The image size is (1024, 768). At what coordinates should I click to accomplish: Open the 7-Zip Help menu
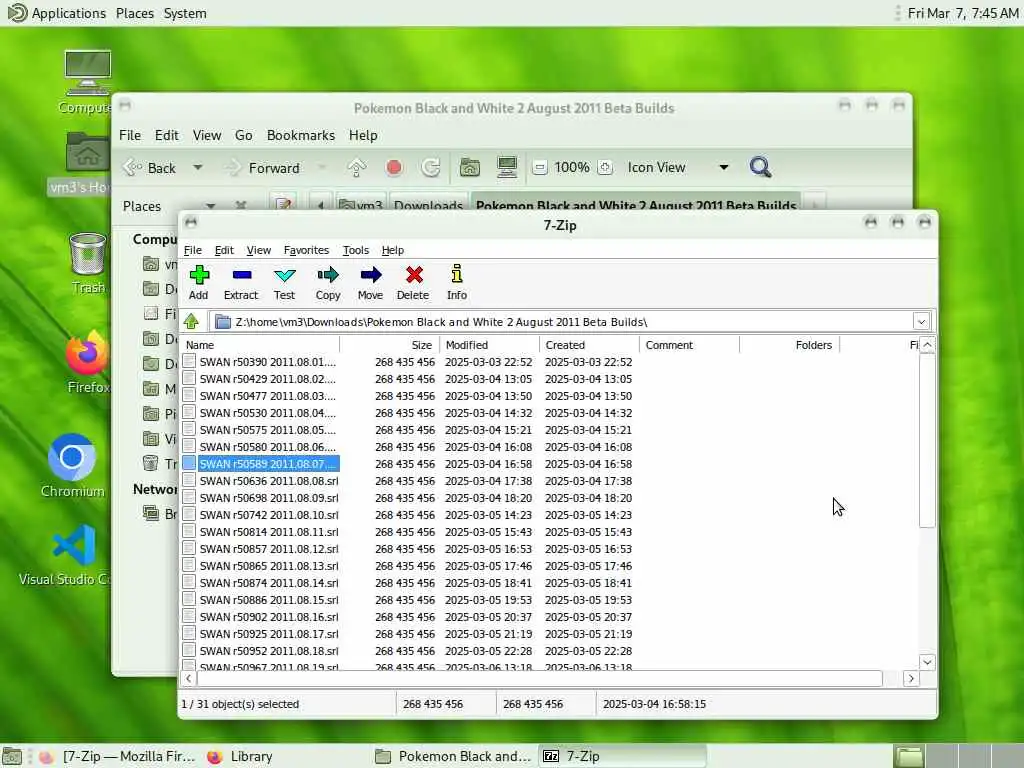click(392, 250)
